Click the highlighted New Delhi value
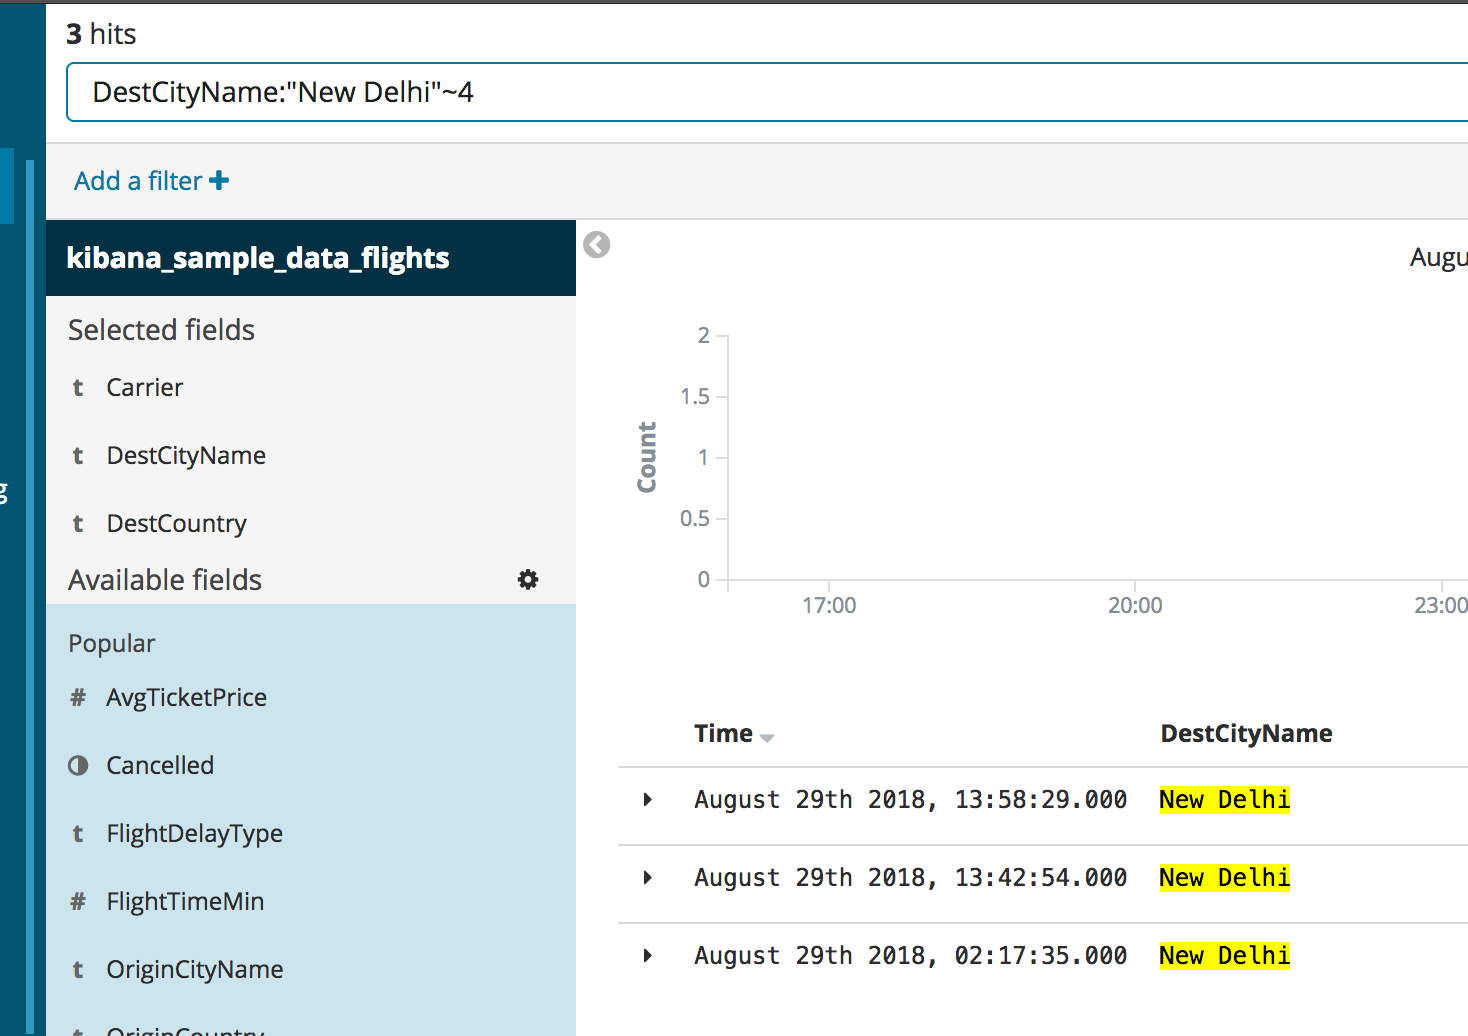Image resolution: width=1468 pixels, height=1036 pixels. pos(1224,799)
